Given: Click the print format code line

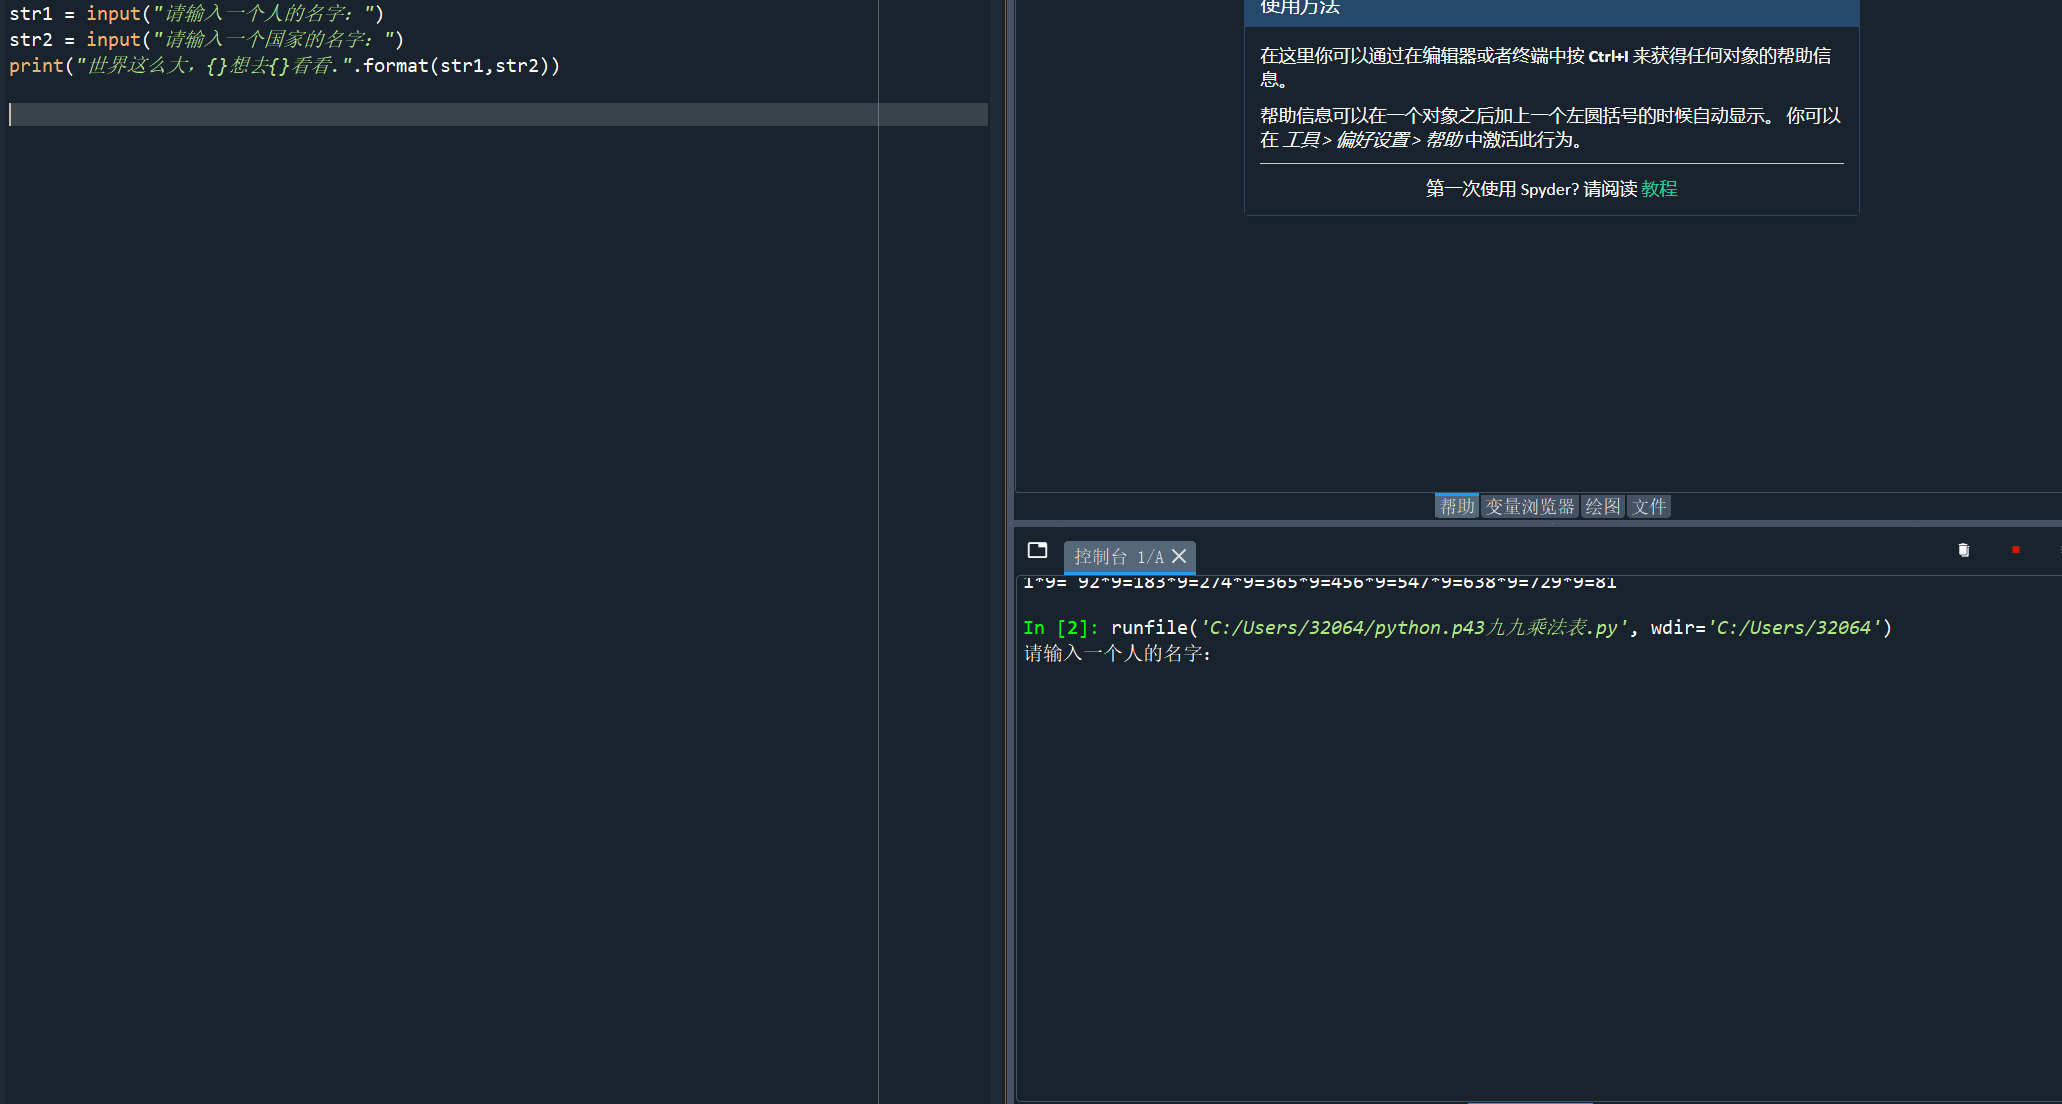Looking at the screenshot, I should tap(284, 66).
